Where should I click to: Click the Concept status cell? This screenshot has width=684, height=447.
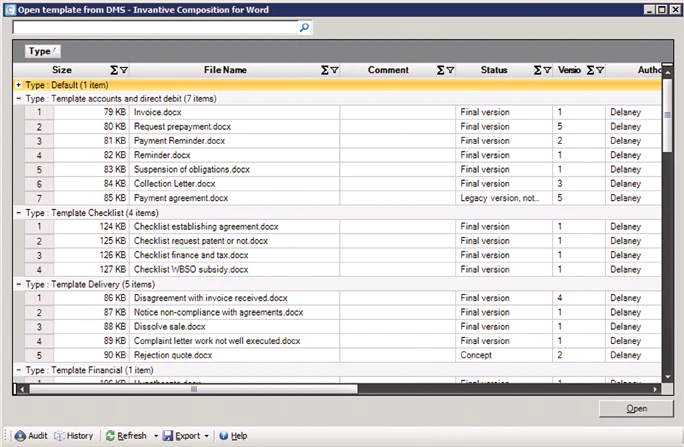504,355
